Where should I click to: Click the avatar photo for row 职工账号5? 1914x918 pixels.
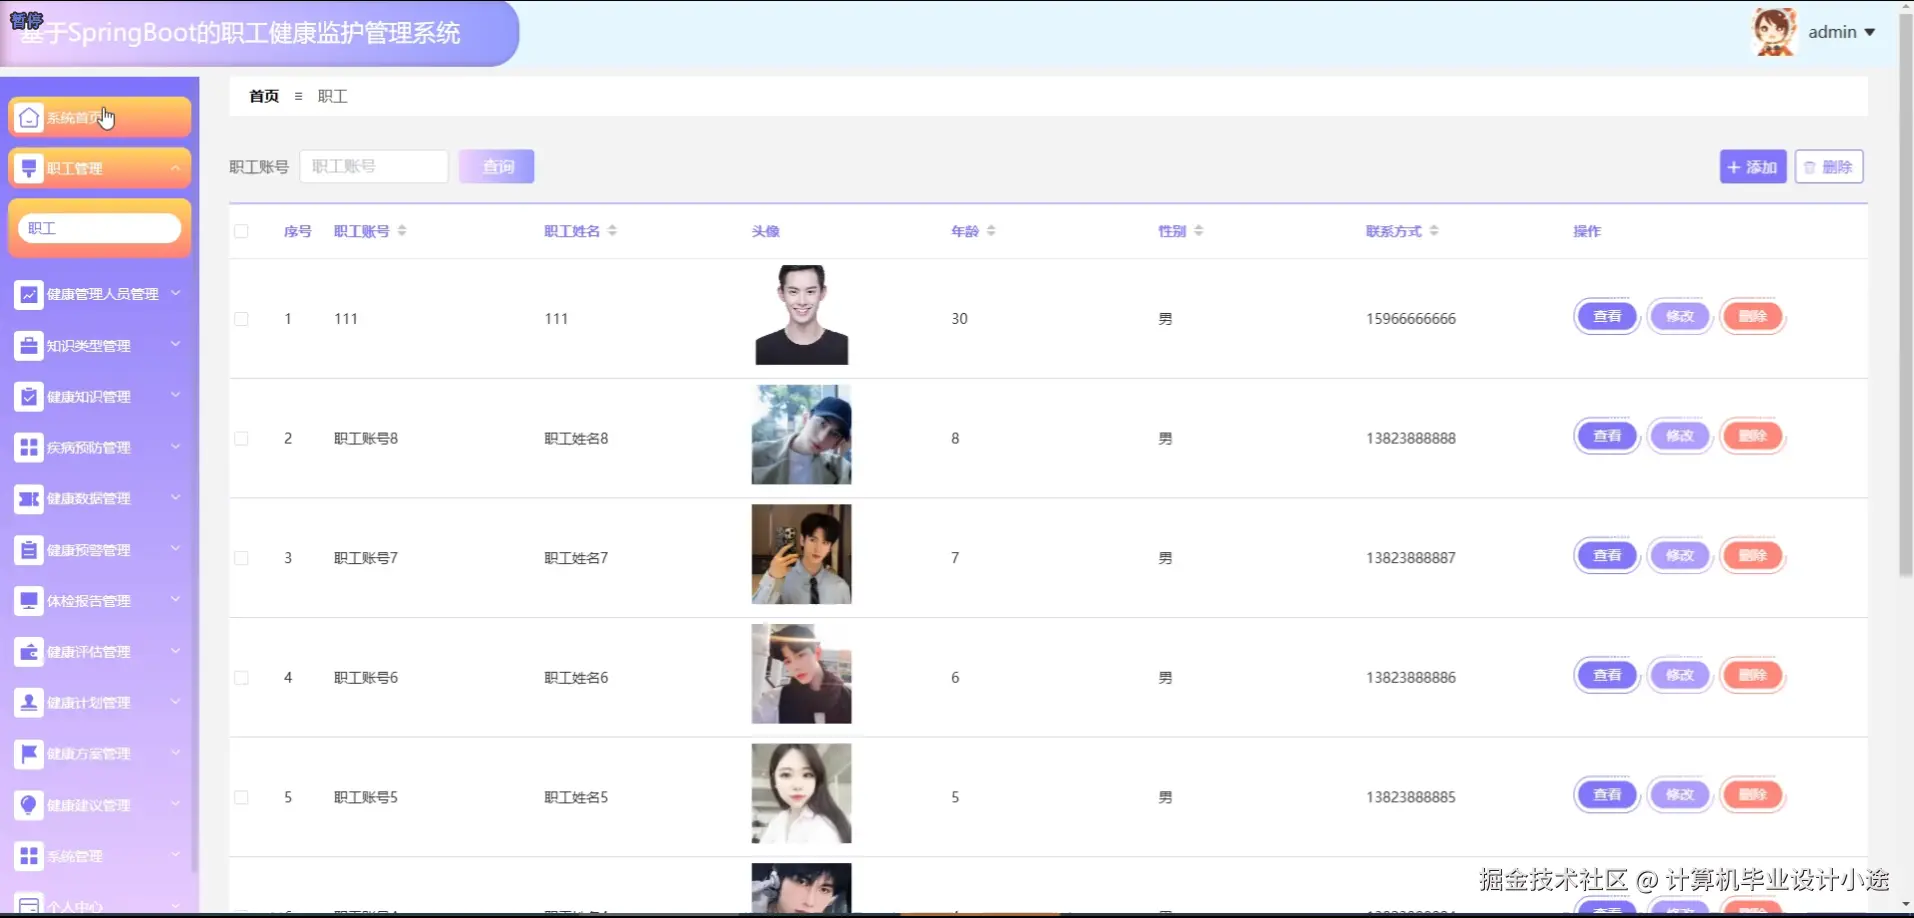click(802, 793)
